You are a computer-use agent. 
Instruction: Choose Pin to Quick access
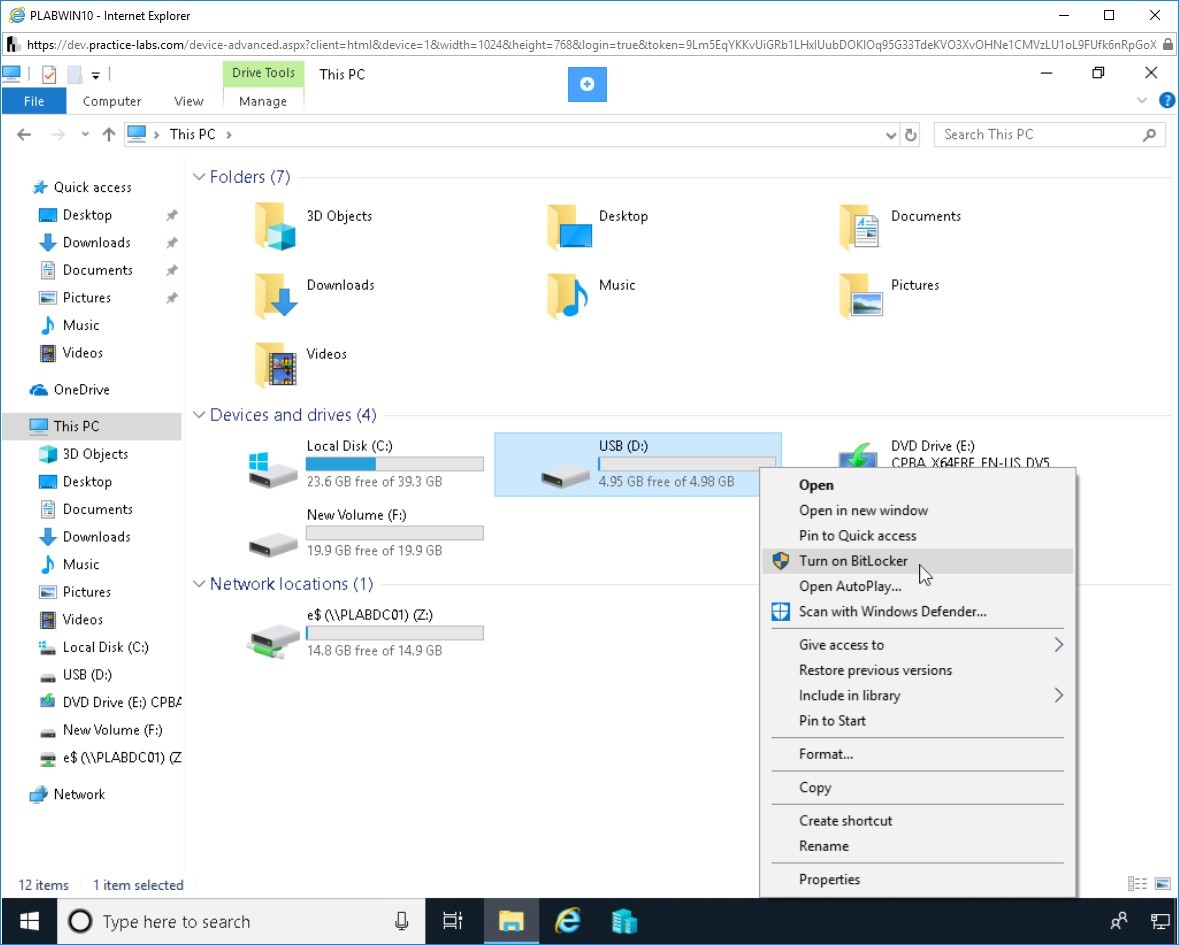click(x=917, y=535)
